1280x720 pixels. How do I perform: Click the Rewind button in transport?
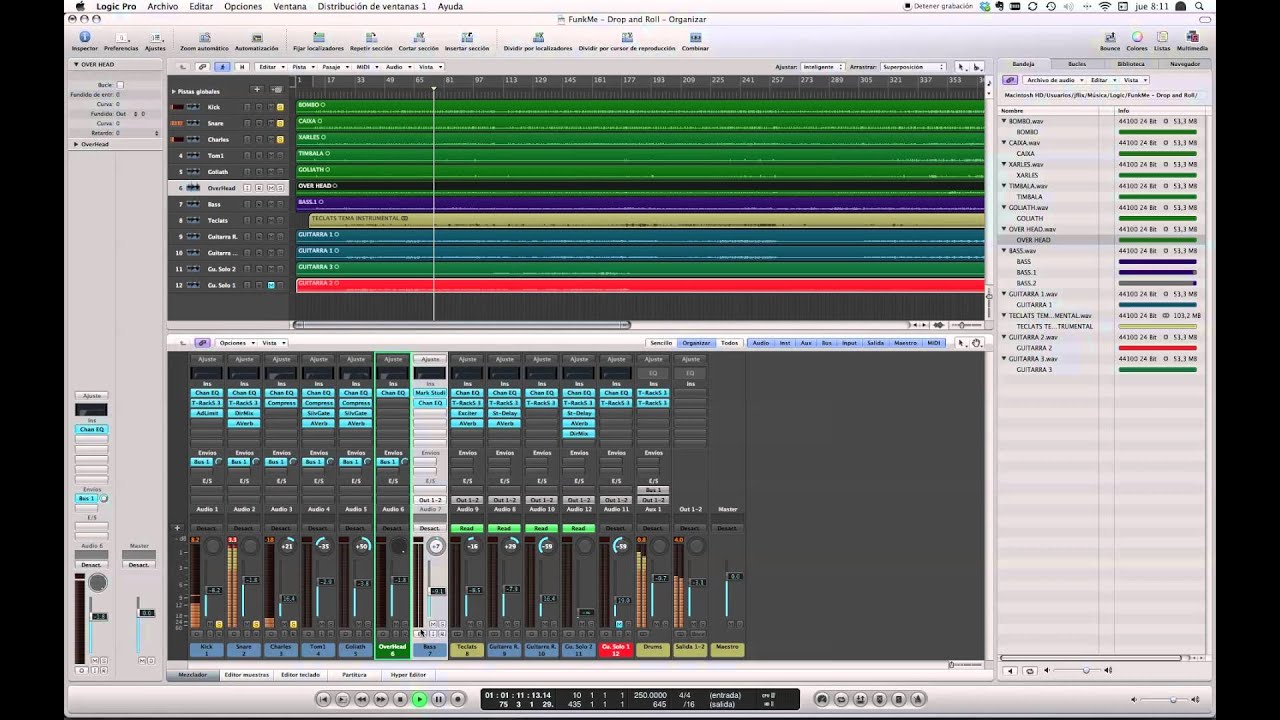[x=362, y=699]
